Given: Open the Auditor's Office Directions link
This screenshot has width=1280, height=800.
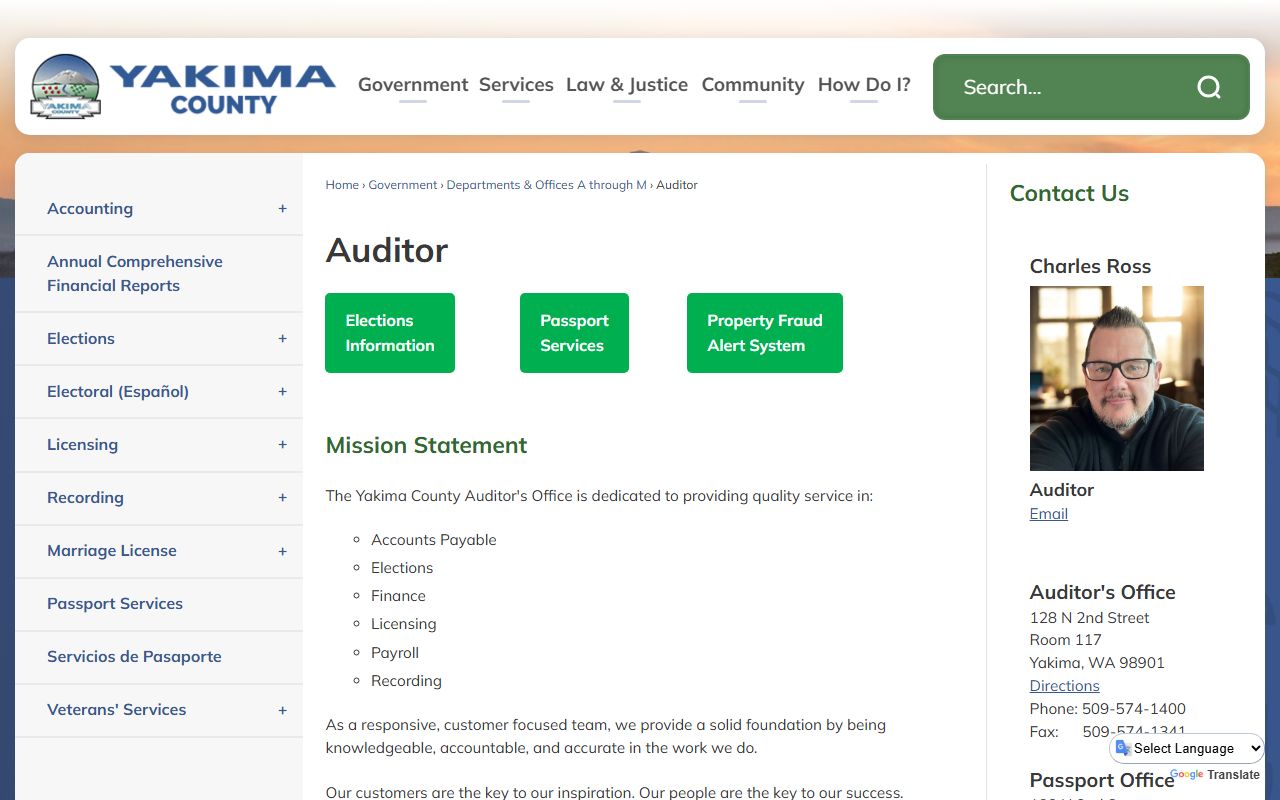Looking at the screenshot, I should point(1065,686).
